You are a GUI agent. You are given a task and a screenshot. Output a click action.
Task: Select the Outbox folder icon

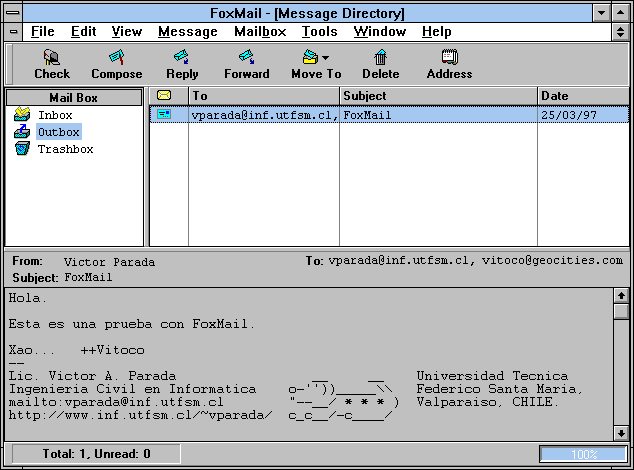coord(22,132)
